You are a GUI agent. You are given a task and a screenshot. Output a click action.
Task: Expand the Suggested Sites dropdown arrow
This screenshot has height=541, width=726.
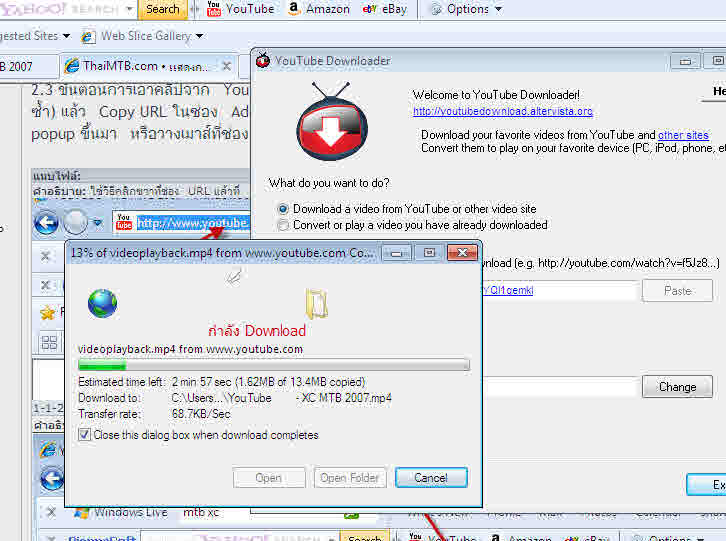point(66,36)
